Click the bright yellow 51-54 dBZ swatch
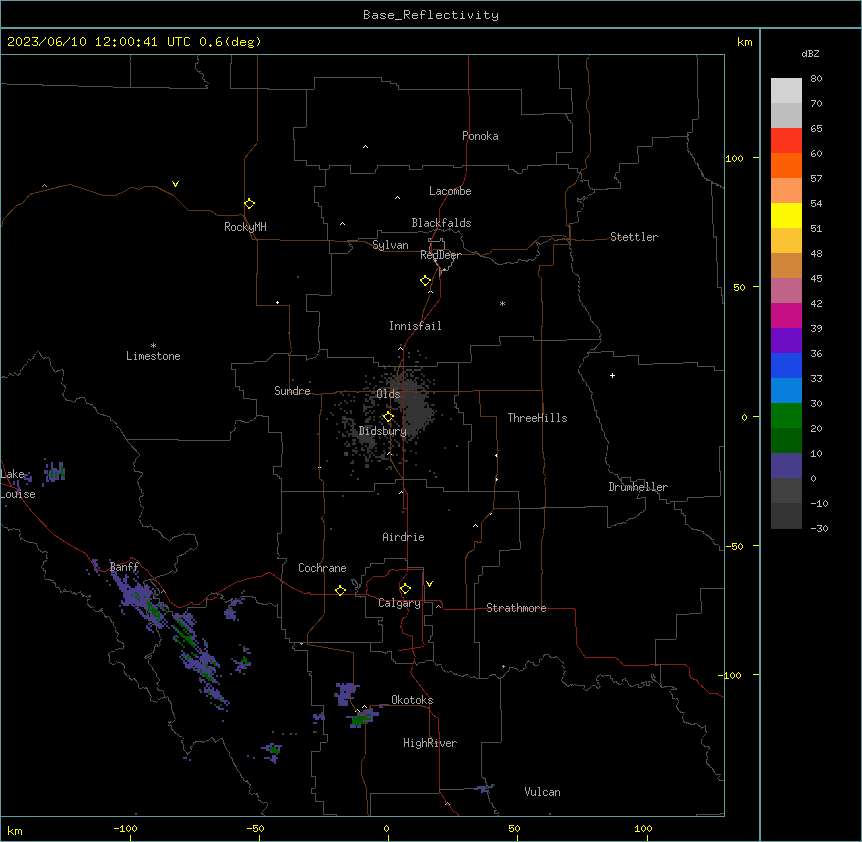Screen dimensions: 862x842 tap(786, 215)
